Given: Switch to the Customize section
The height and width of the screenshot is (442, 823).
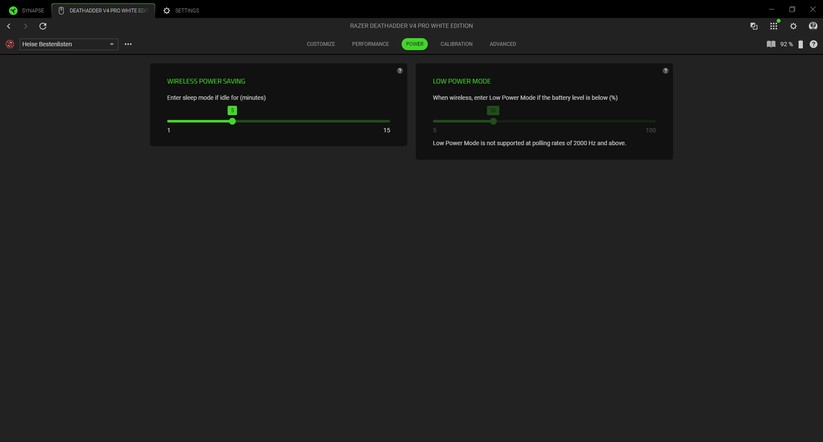Looking at the screenshot, I should tap(321, 44).
